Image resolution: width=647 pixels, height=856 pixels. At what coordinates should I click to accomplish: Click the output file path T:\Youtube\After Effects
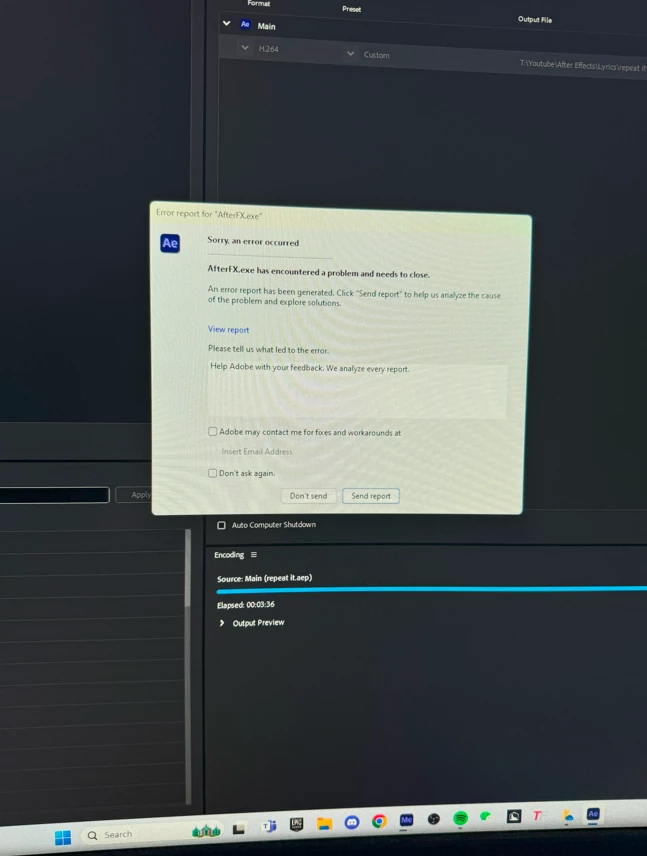click(x=583, y=66)
